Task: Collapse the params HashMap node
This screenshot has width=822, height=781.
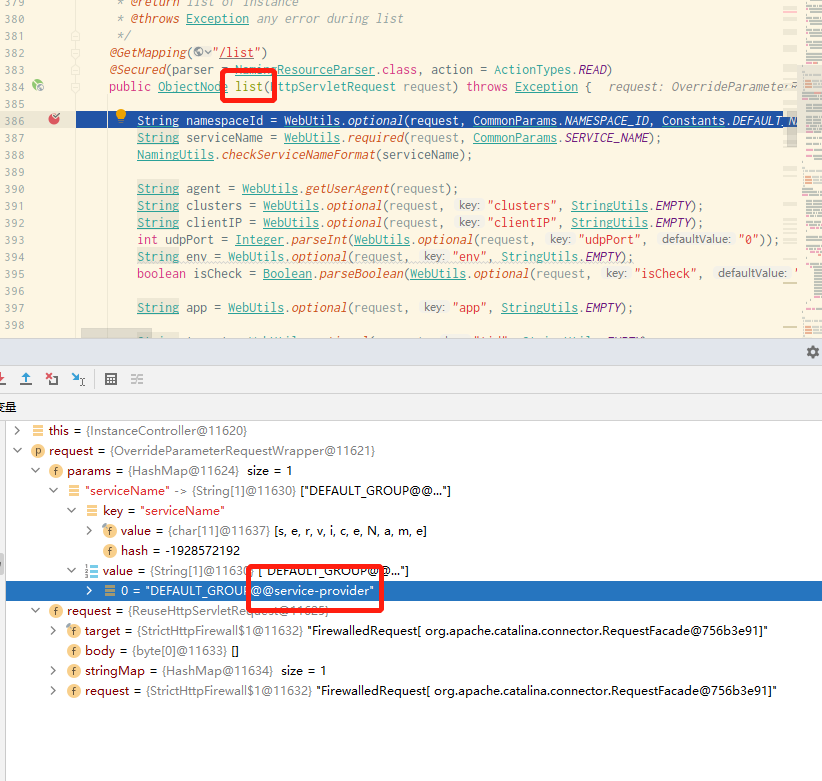Action: tap(36, 471)
